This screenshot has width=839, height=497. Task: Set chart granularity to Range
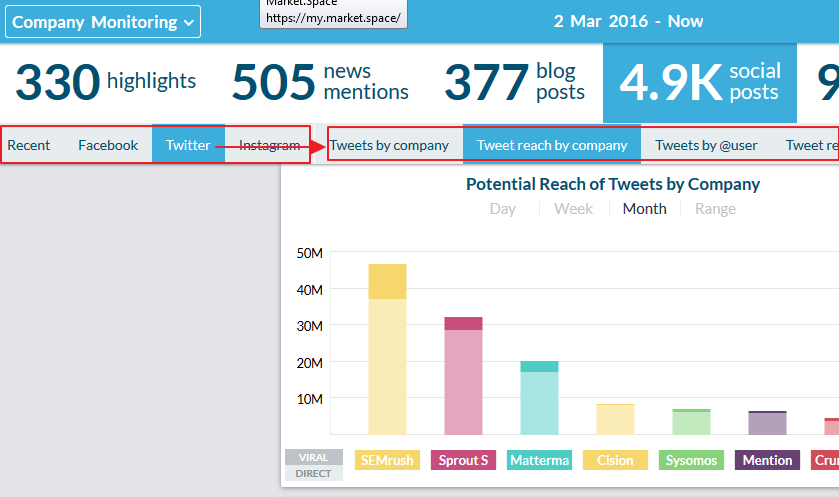(x=715, y=209)
